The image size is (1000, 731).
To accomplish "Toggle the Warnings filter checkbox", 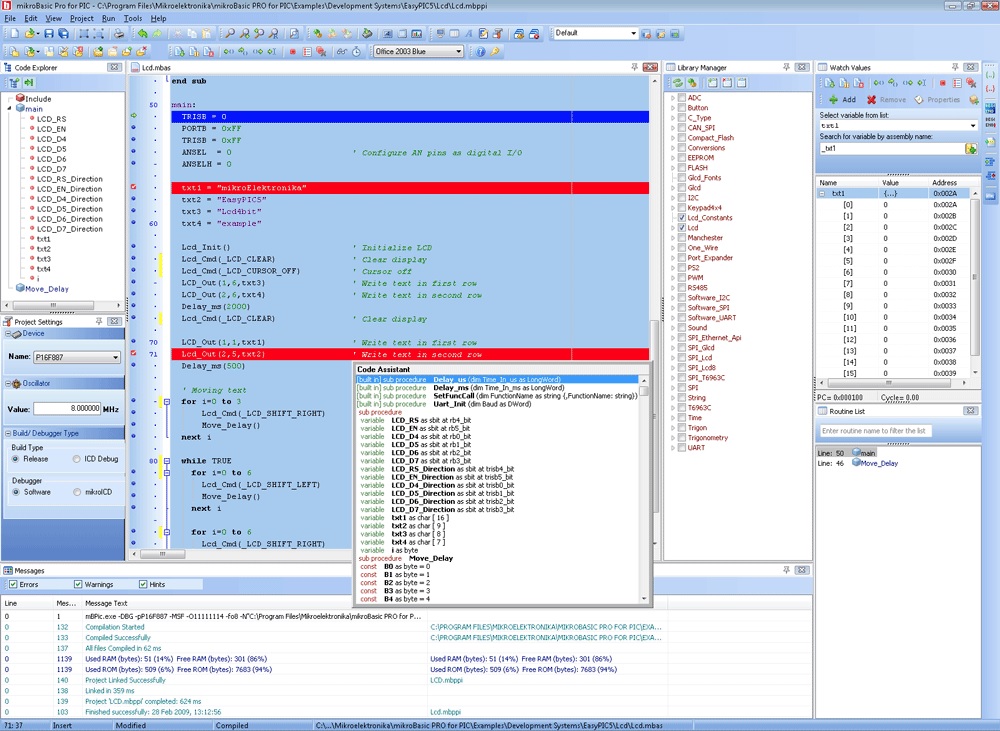I will pos(78,584).
